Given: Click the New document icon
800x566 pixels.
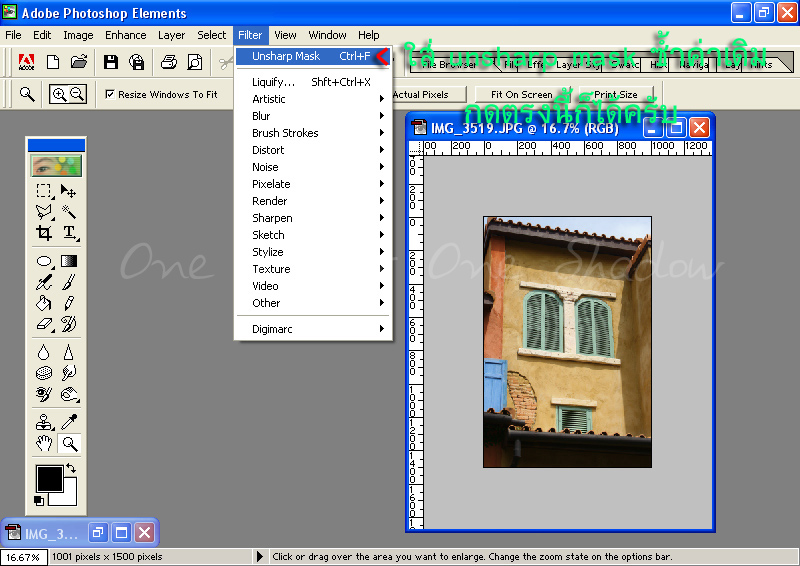Looking at the screenshot, I should pyautogui.click(x=53, y=62).
